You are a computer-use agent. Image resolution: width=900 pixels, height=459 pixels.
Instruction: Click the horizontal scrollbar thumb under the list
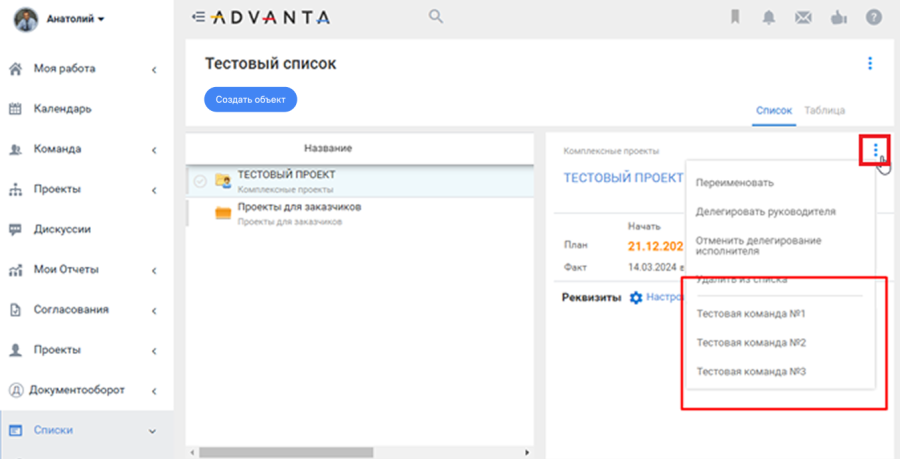(286, 453)
